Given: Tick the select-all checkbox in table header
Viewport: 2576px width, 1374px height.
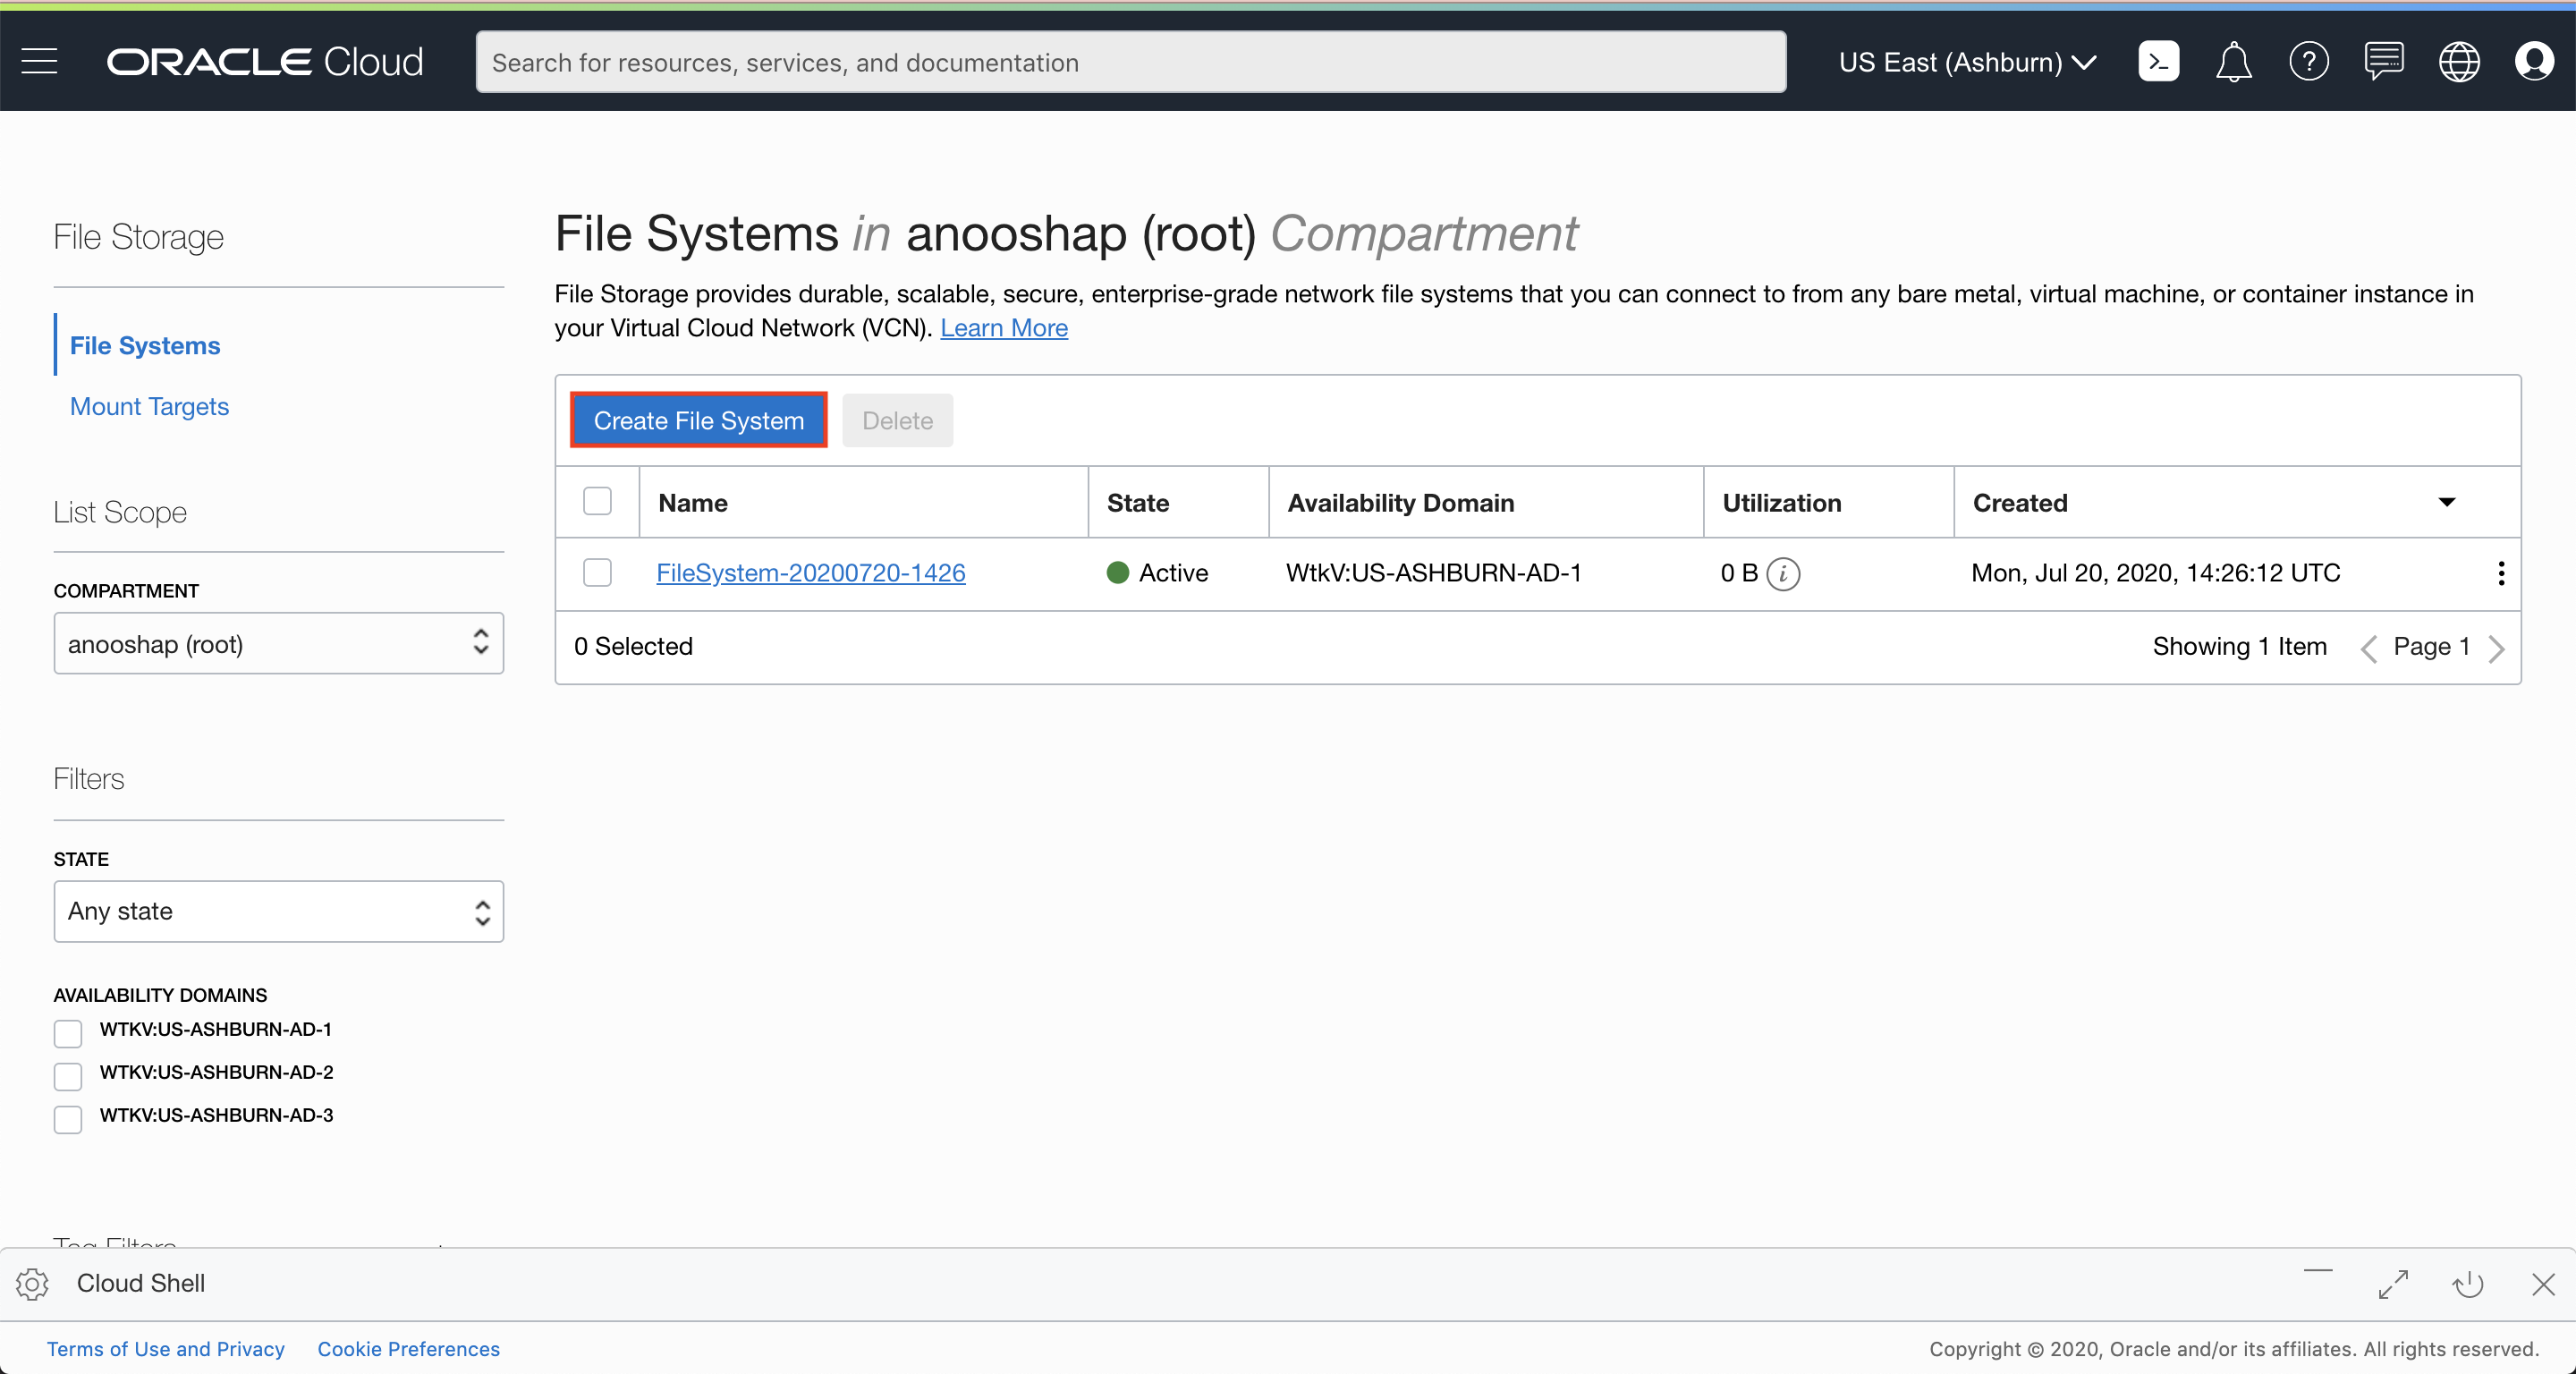Looking at the screenshot, I should [x=597, y=501].
